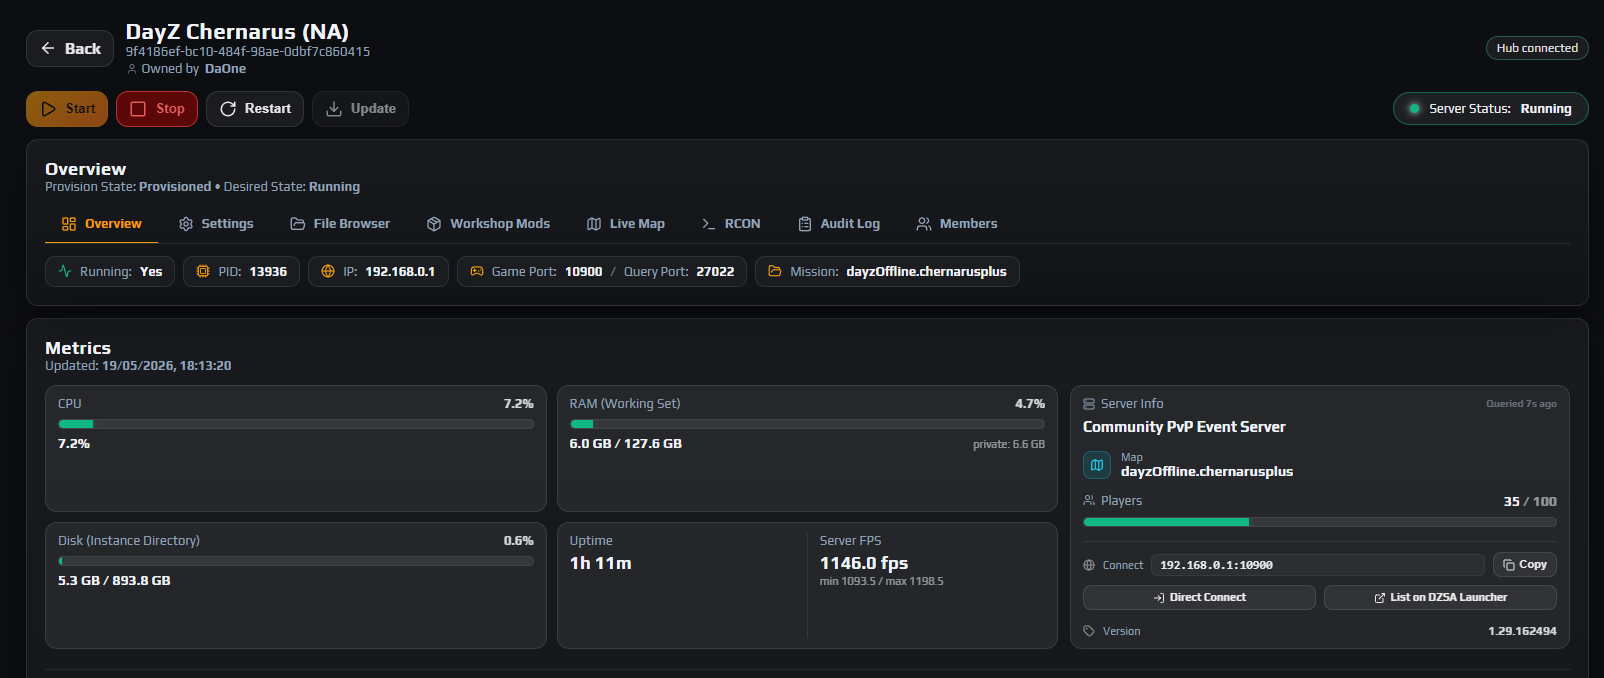Click the map icon beside dayzOffline.chernarusplus
This screenshot has width=1604, height=678.
[1097, 465]
